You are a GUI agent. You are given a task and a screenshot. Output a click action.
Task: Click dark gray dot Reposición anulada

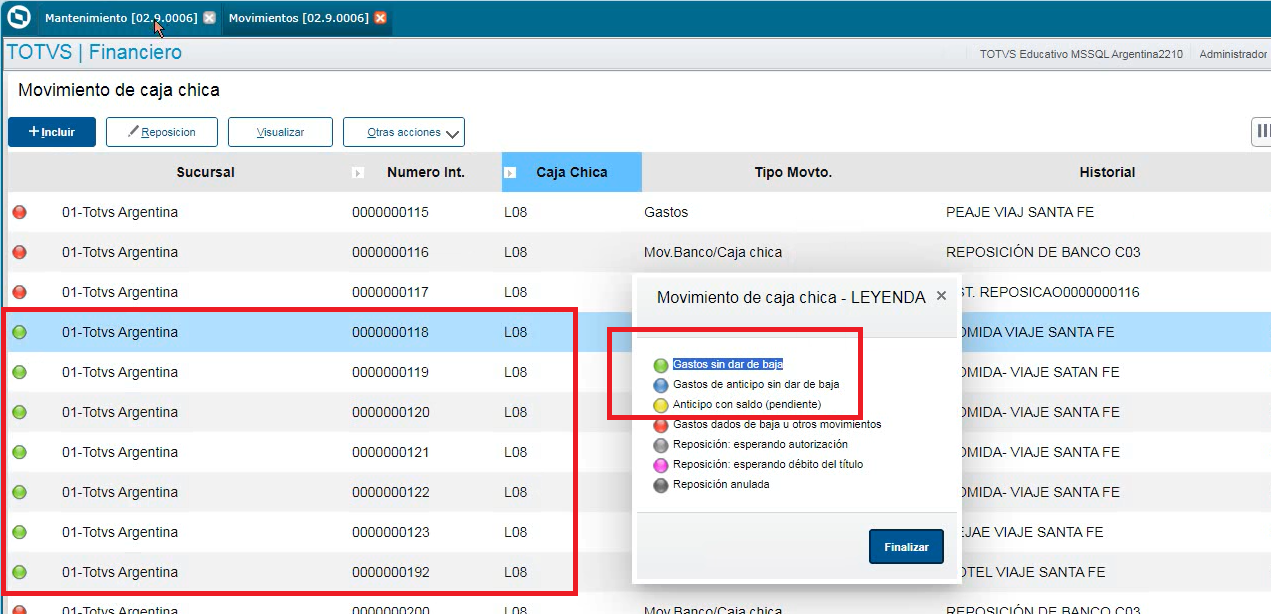point(660,485)
